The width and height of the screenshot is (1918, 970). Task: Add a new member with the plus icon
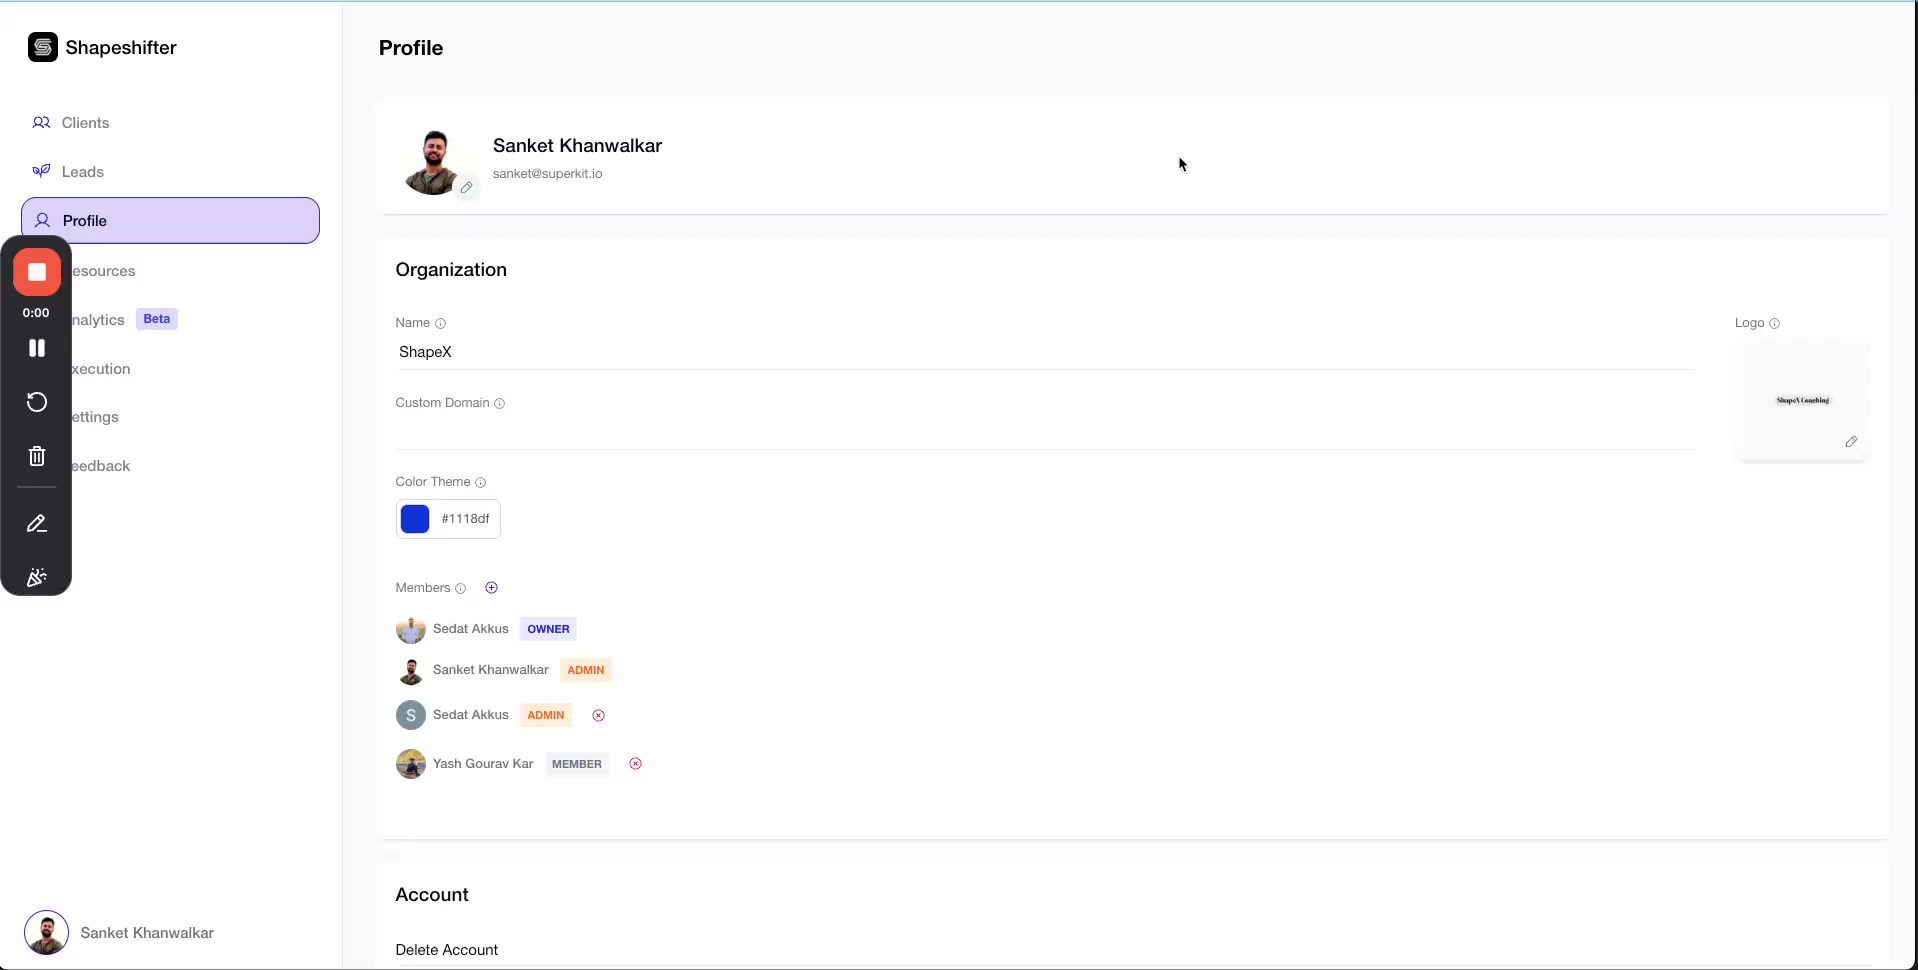click(x=491, y=587)
